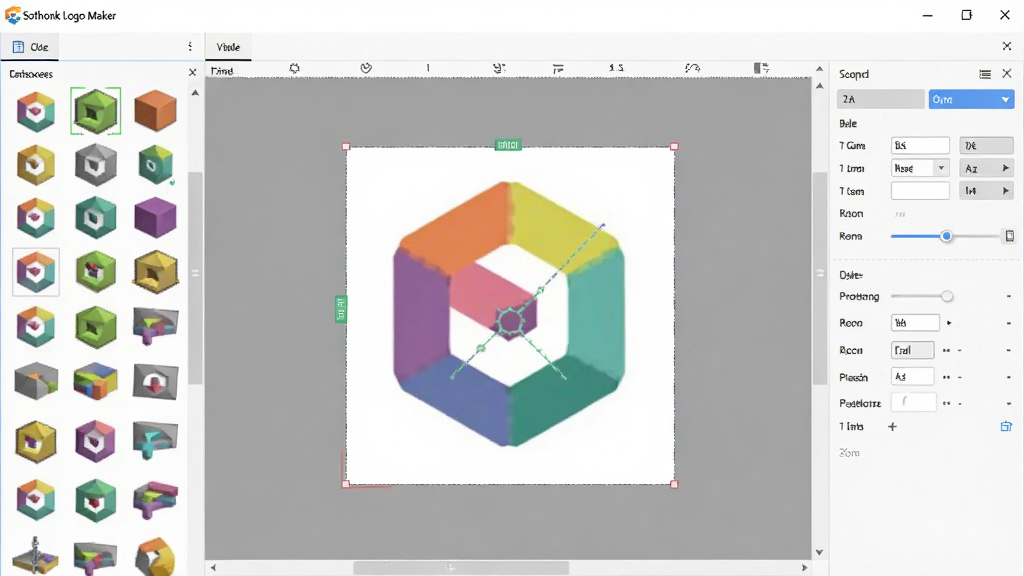The height and width of the screenshot is (576, 1024).
Task: Close the Scopd panel
Action: tap(1007, 73)
